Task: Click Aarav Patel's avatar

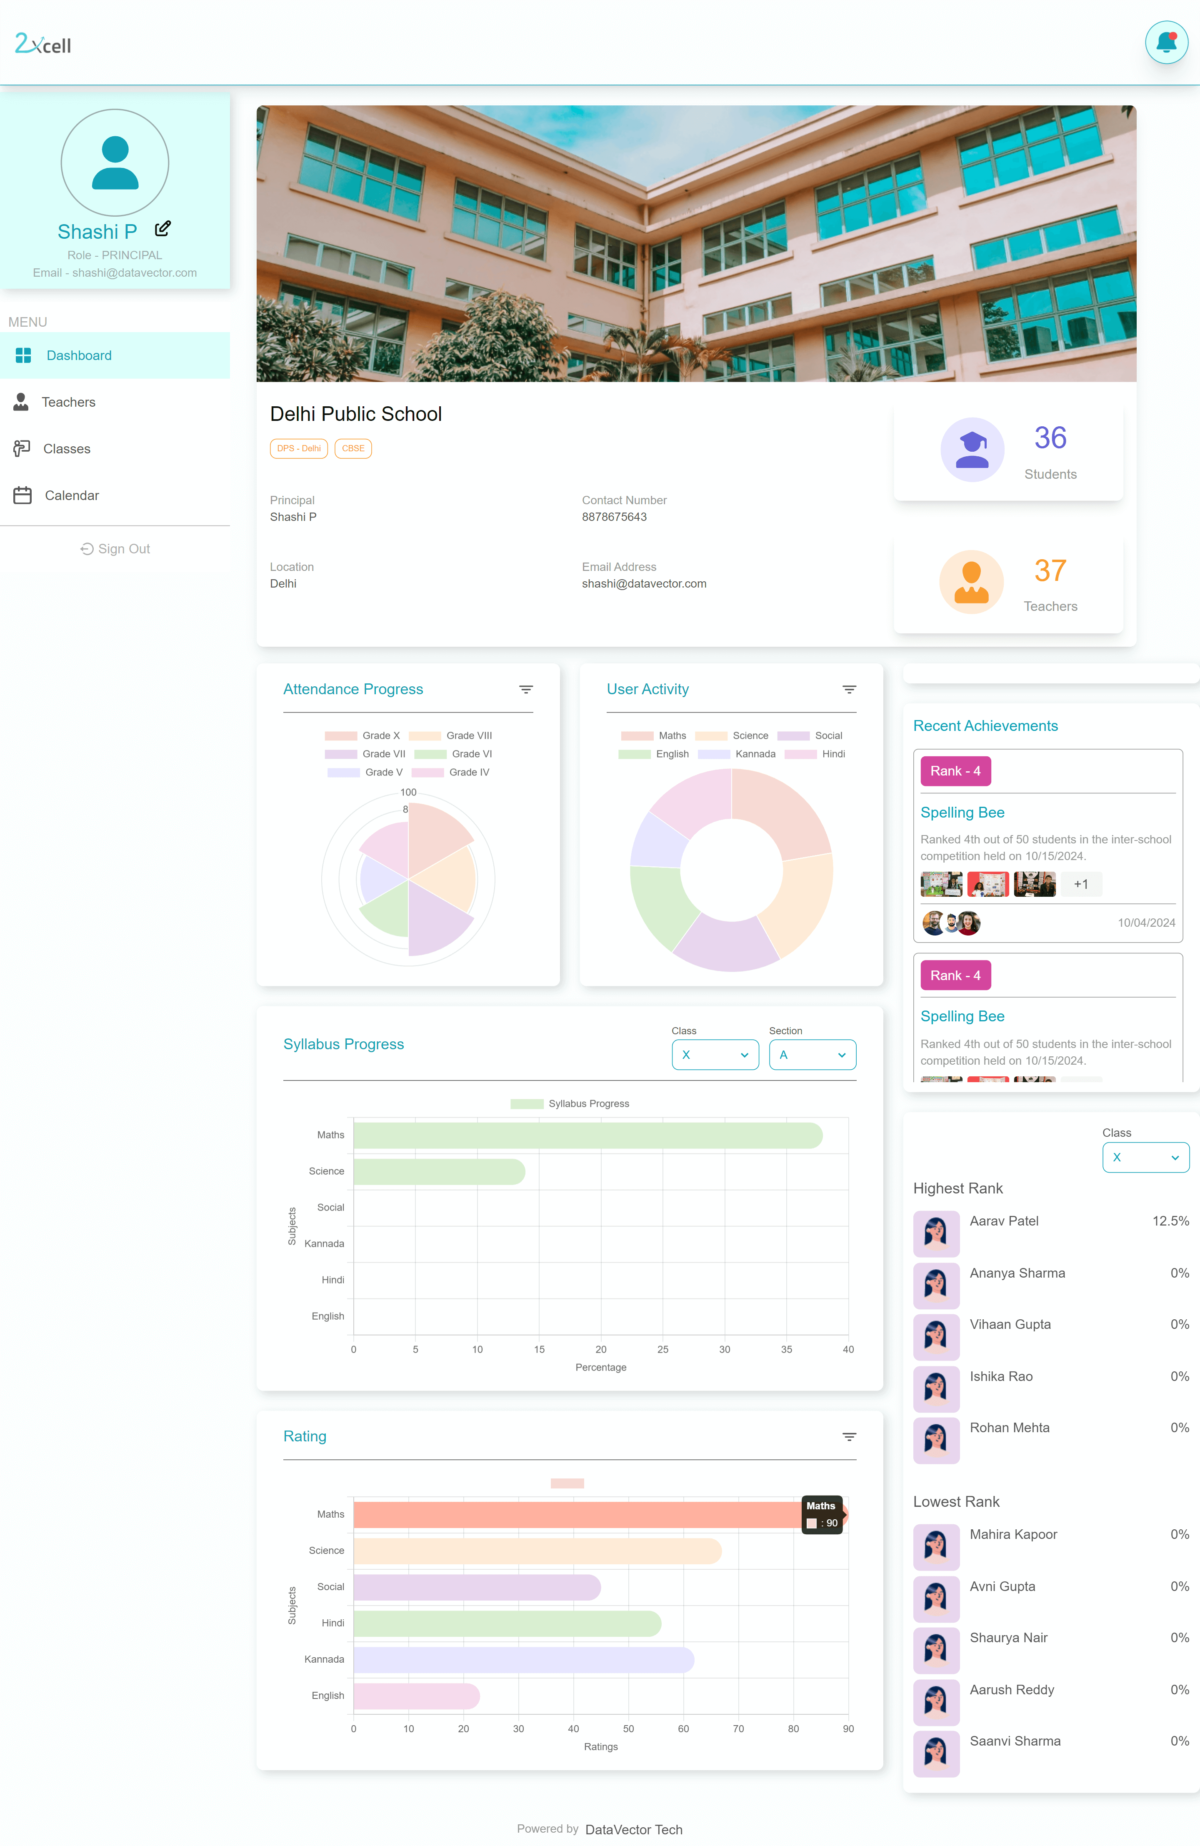Action: 936,1233
